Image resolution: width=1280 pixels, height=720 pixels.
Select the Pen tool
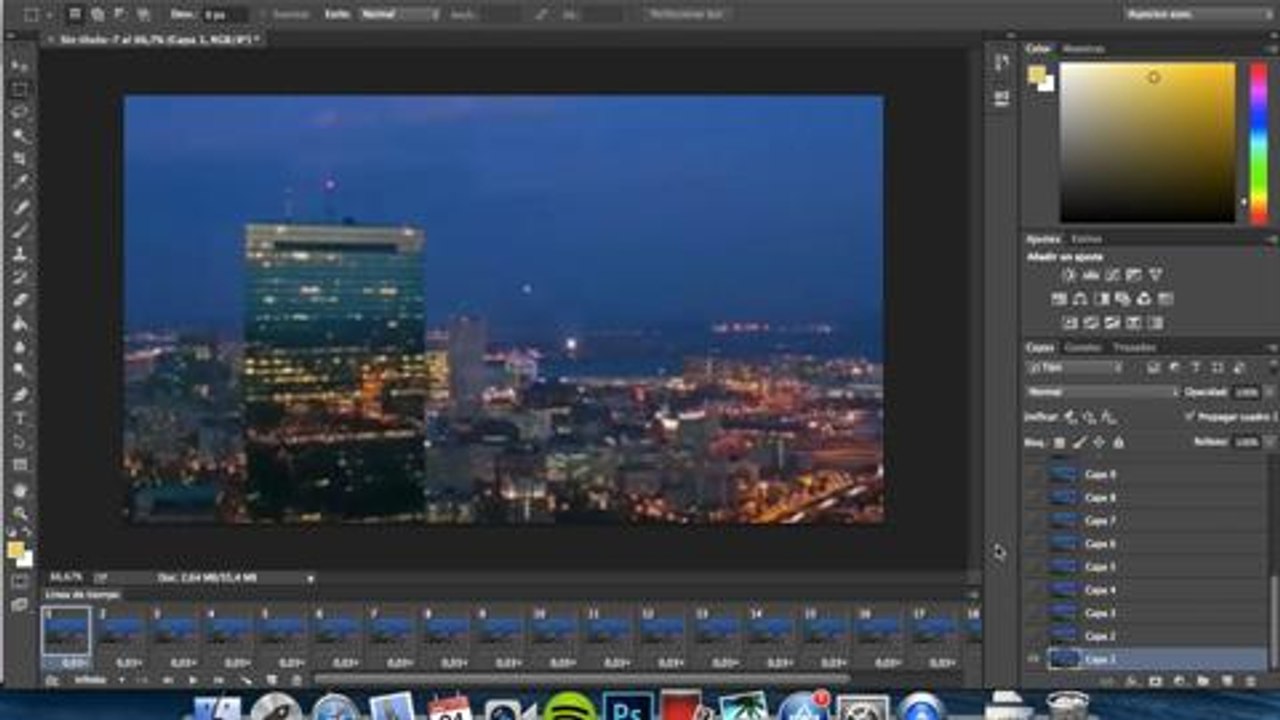(x=19, y=394)
